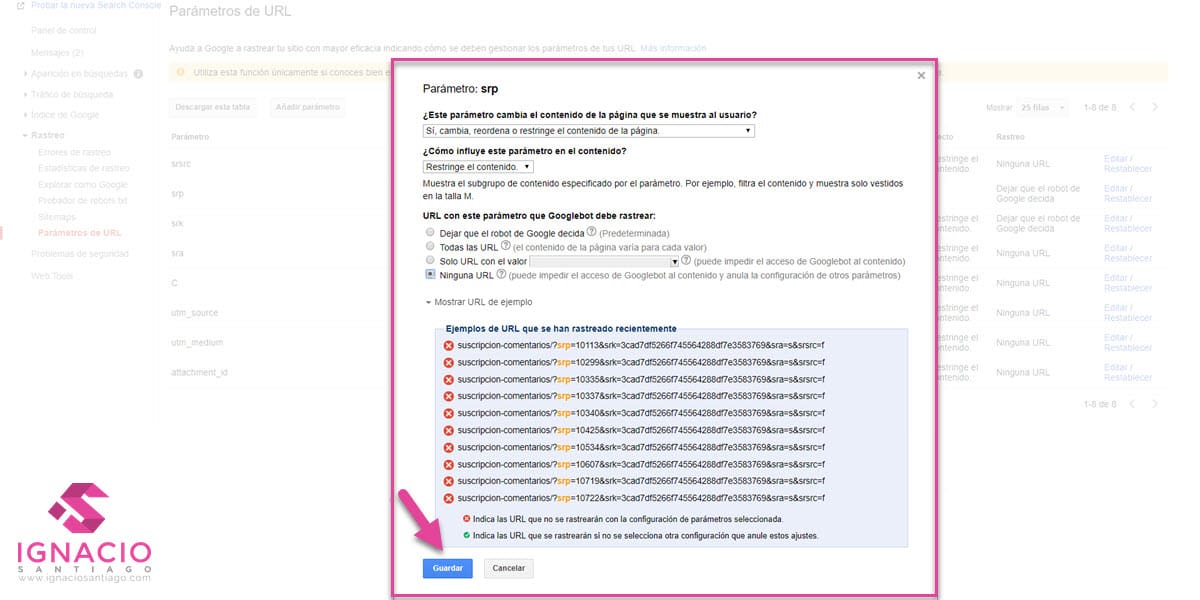Open Explorar como Google in sidebar
This screenshot has width=1200, height=600.
(83, 185)
